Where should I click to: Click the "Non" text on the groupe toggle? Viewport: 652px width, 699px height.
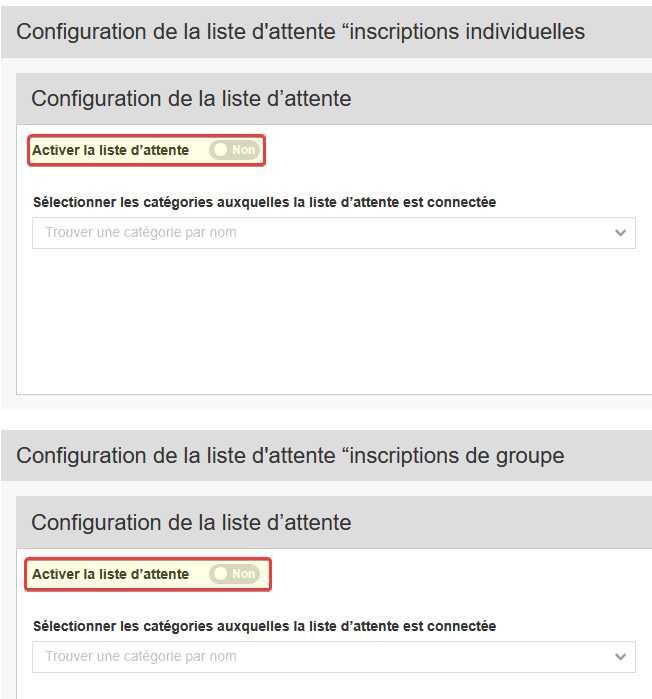pyautogui.click(x=243, y=574)
